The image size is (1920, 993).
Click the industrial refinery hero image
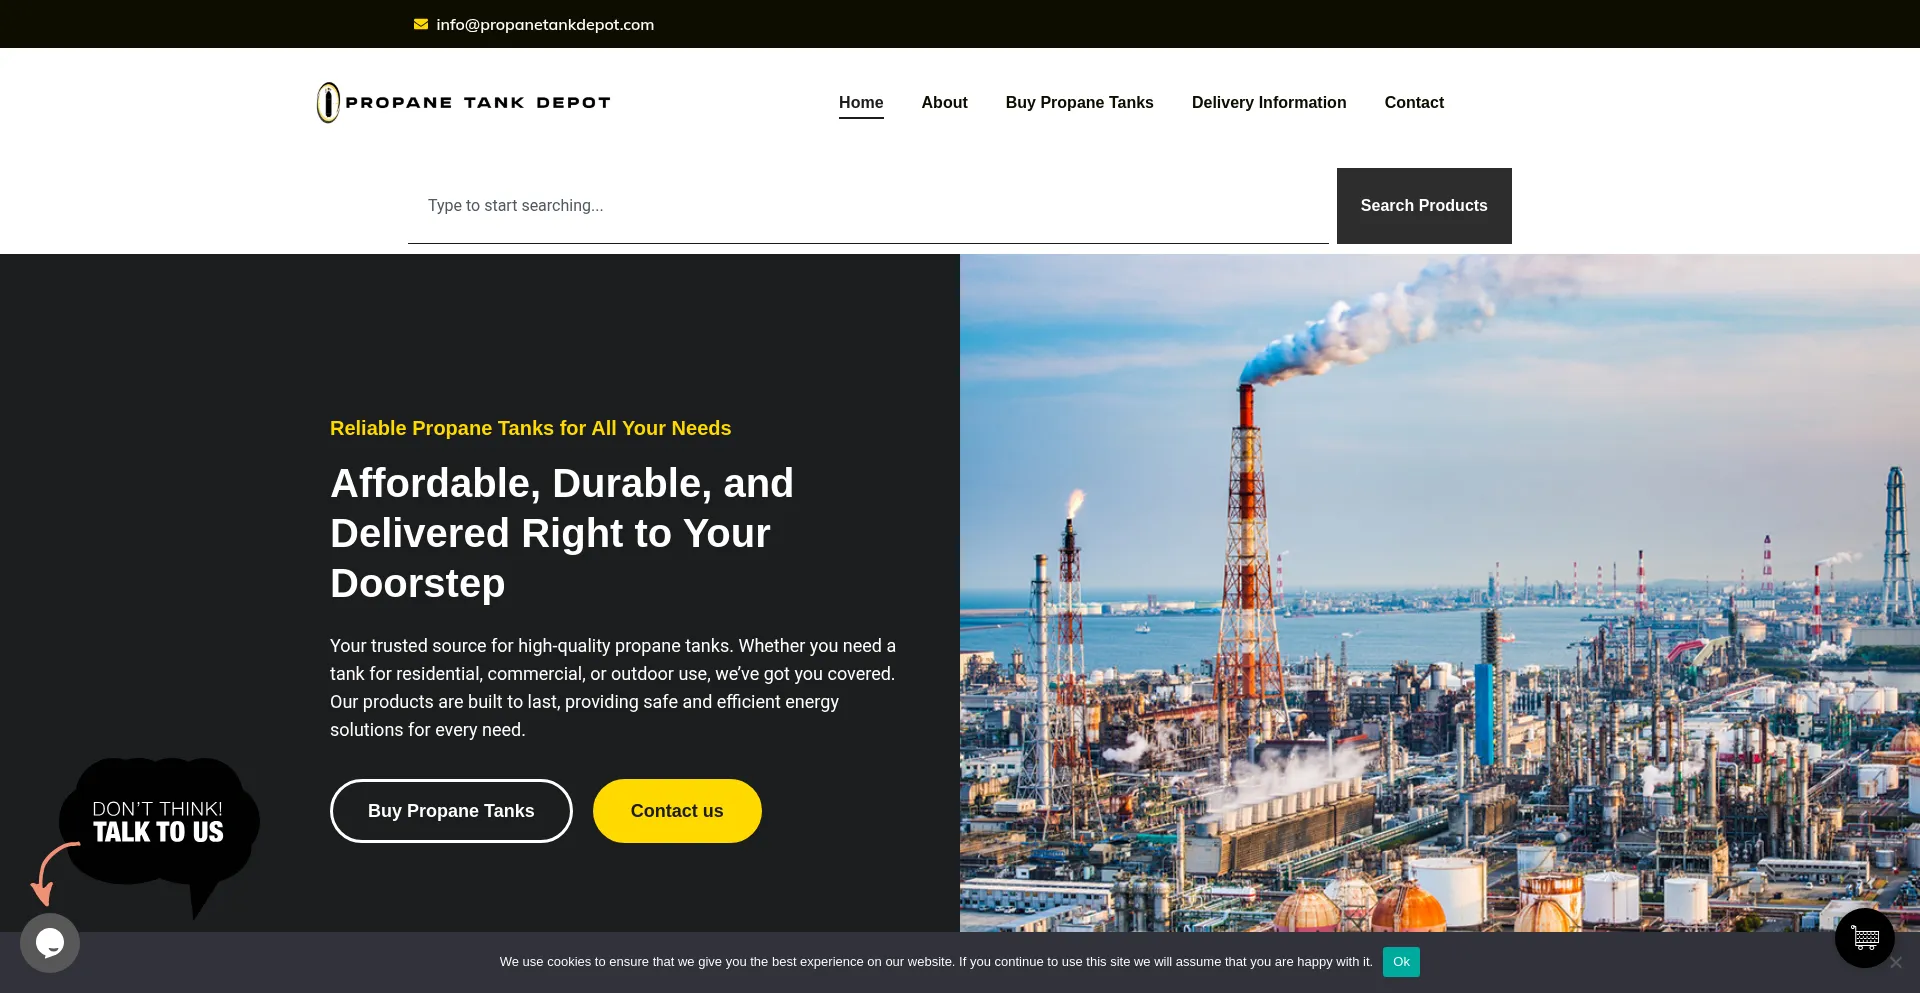[1440, 593]
